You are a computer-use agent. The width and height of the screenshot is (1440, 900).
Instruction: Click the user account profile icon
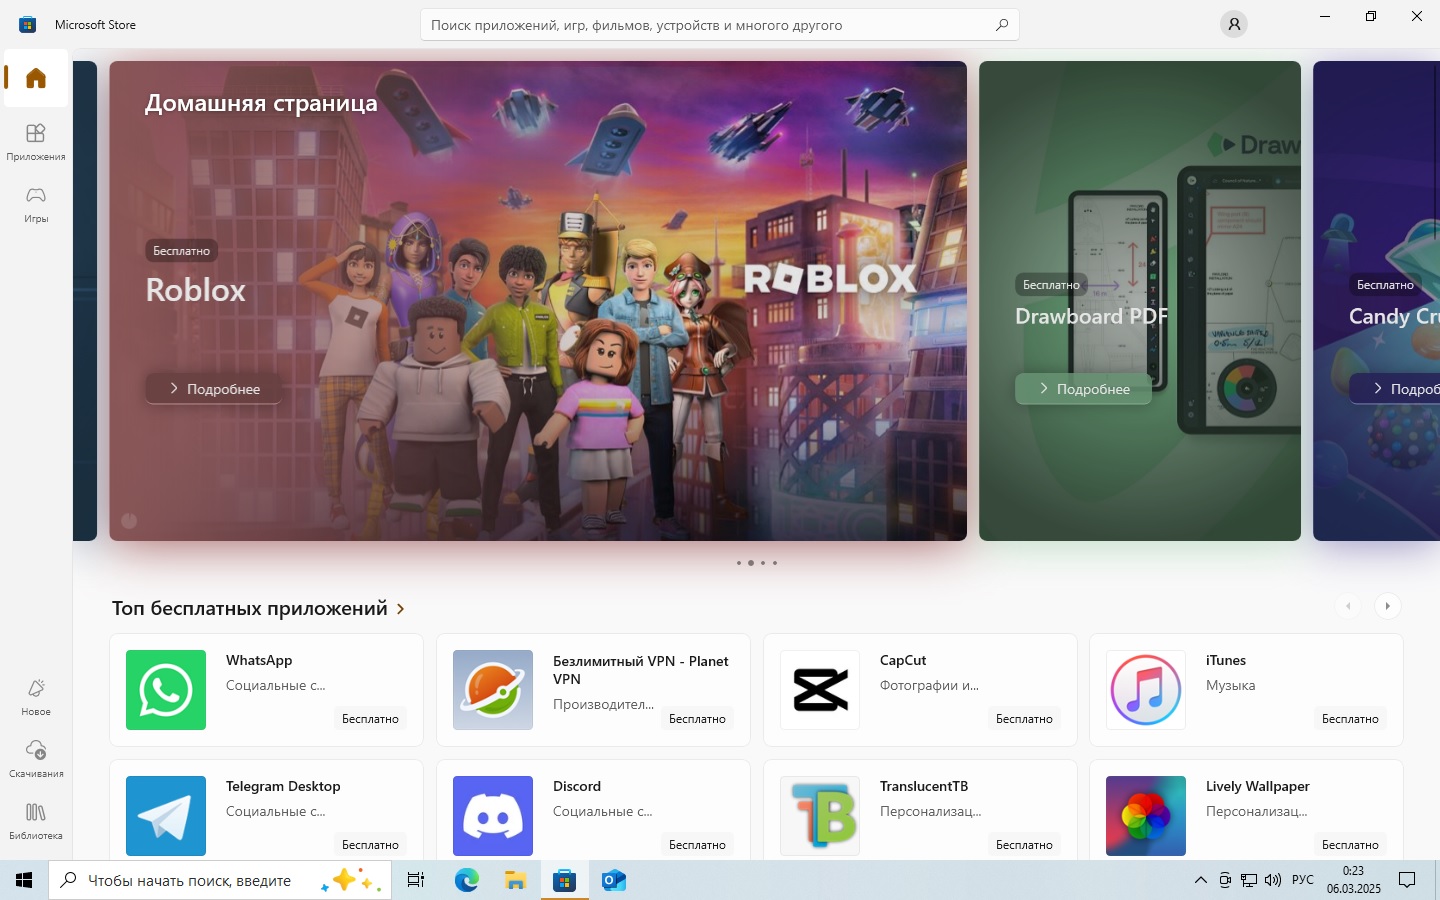1234,24
